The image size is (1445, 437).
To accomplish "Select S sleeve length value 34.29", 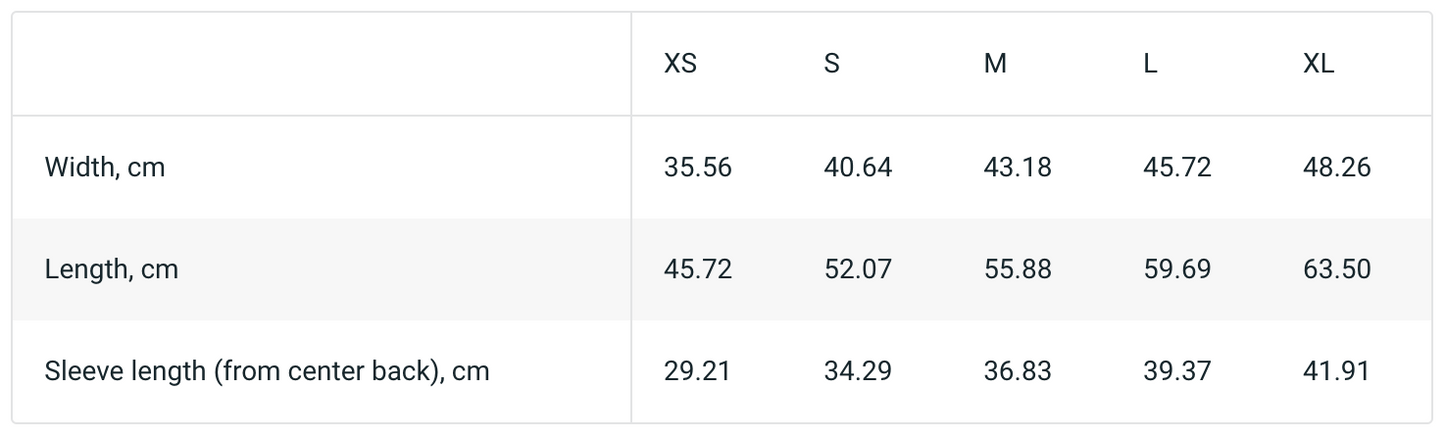I will click(x=858, y=371).
